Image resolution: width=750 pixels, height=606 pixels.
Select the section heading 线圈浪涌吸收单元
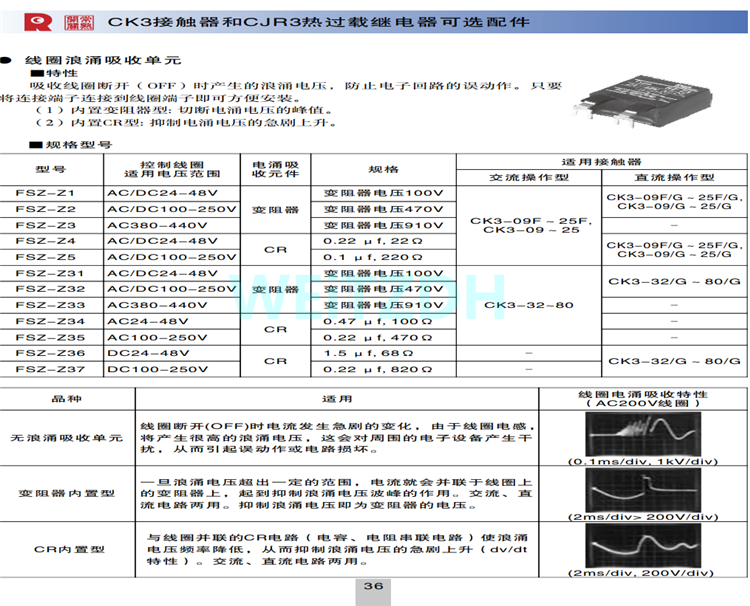coord(103,60)
